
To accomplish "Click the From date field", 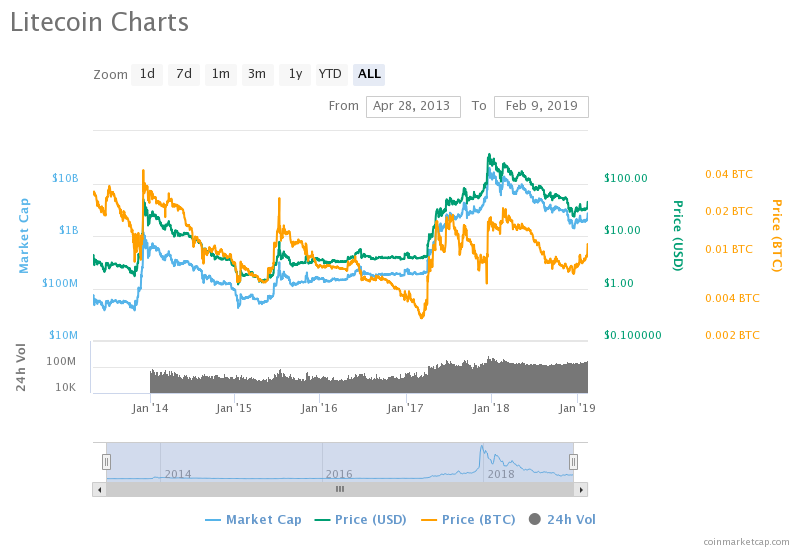I will click(413, 106).
